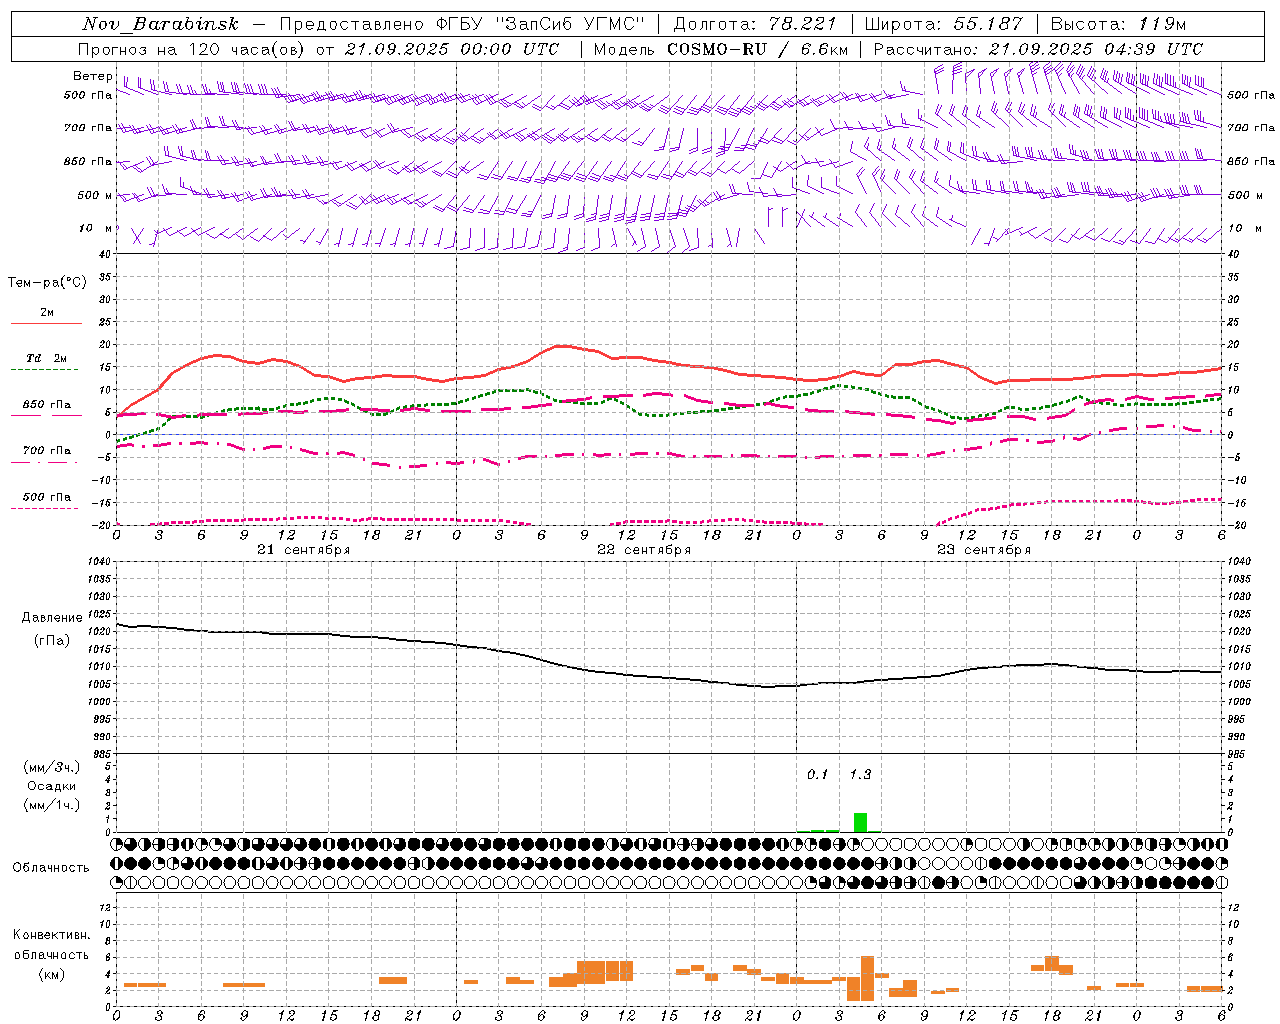Click the '500 м' wind level label on left

pos(96,195)
